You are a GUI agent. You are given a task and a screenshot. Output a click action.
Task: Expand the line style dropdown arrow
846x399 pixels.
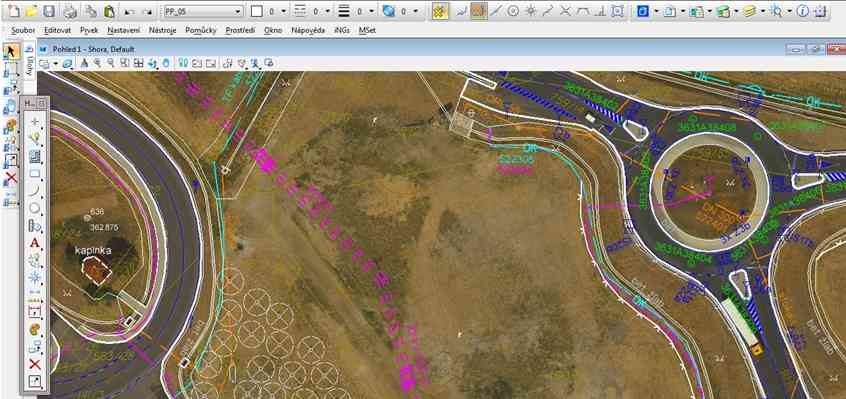coord(328,11)
